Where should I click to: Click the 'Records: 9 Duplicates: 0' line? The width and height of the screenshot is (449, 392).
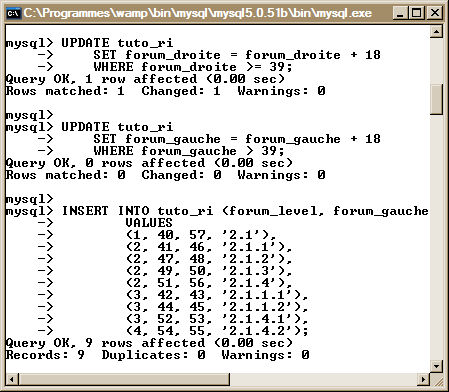coord(157,355)
